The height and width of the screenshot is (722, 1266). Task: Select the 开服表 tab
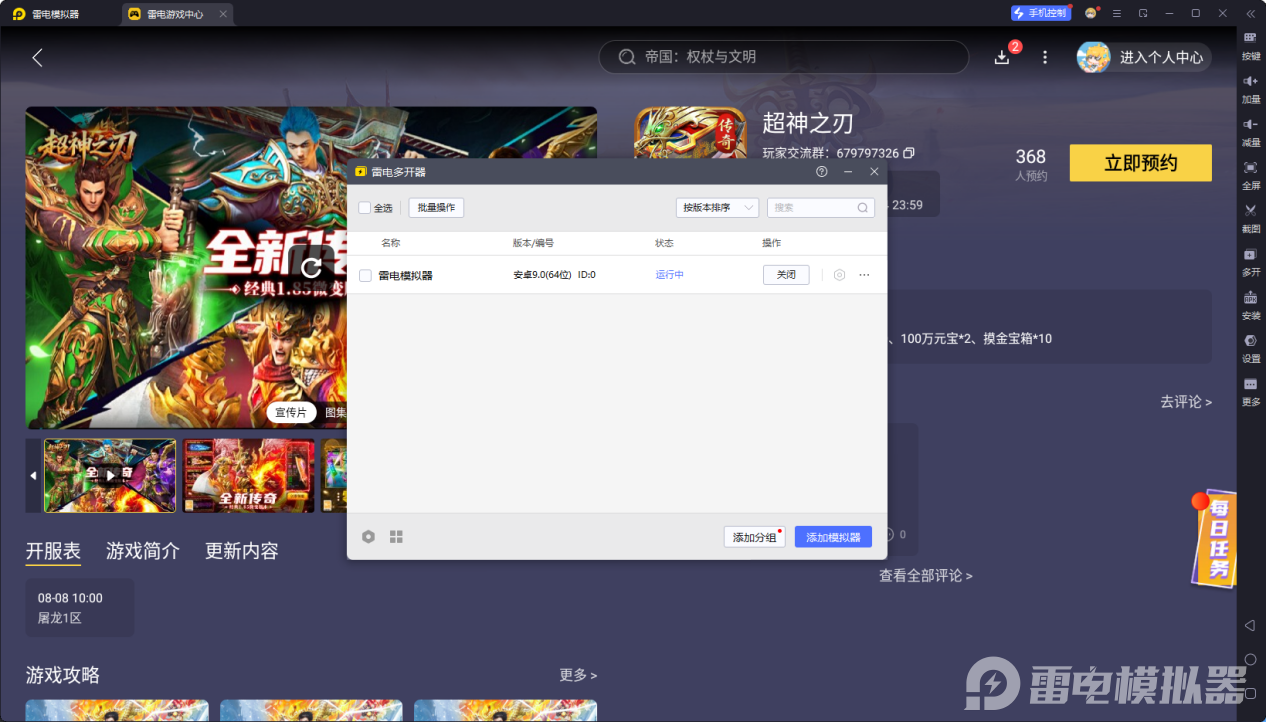[x=53, y=551]
